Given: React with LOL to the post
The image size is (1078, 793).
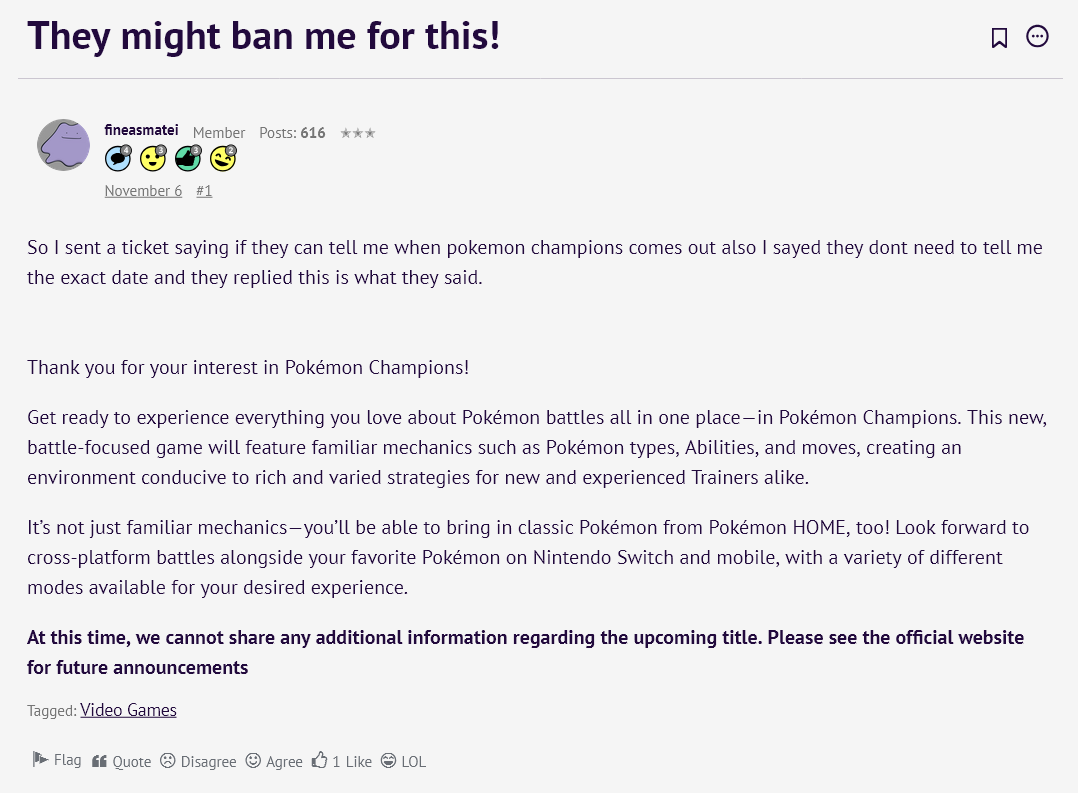Looking at the screenshot, I should 403,761.
